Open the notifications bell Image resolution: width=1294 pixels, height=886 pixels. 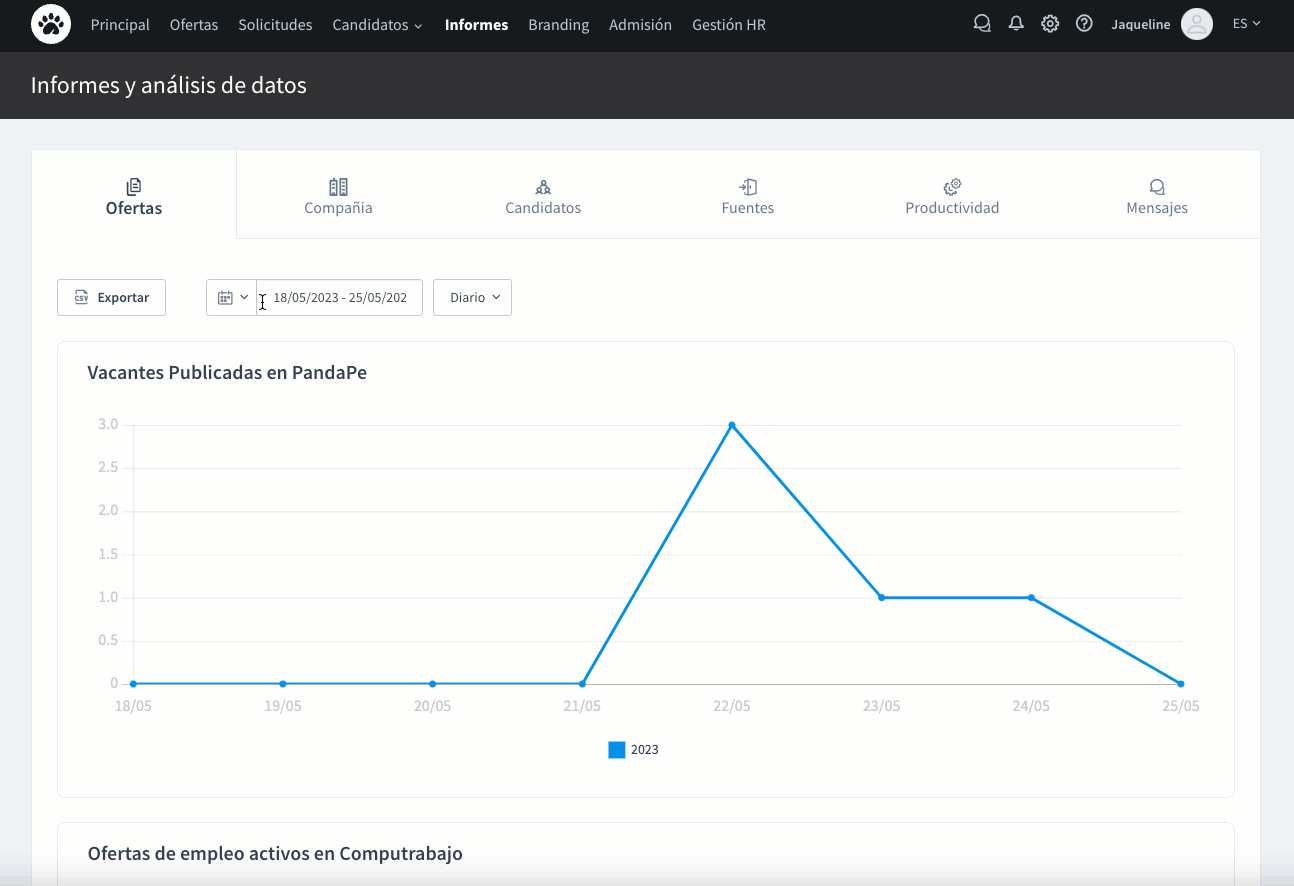tap(1016, 24)
